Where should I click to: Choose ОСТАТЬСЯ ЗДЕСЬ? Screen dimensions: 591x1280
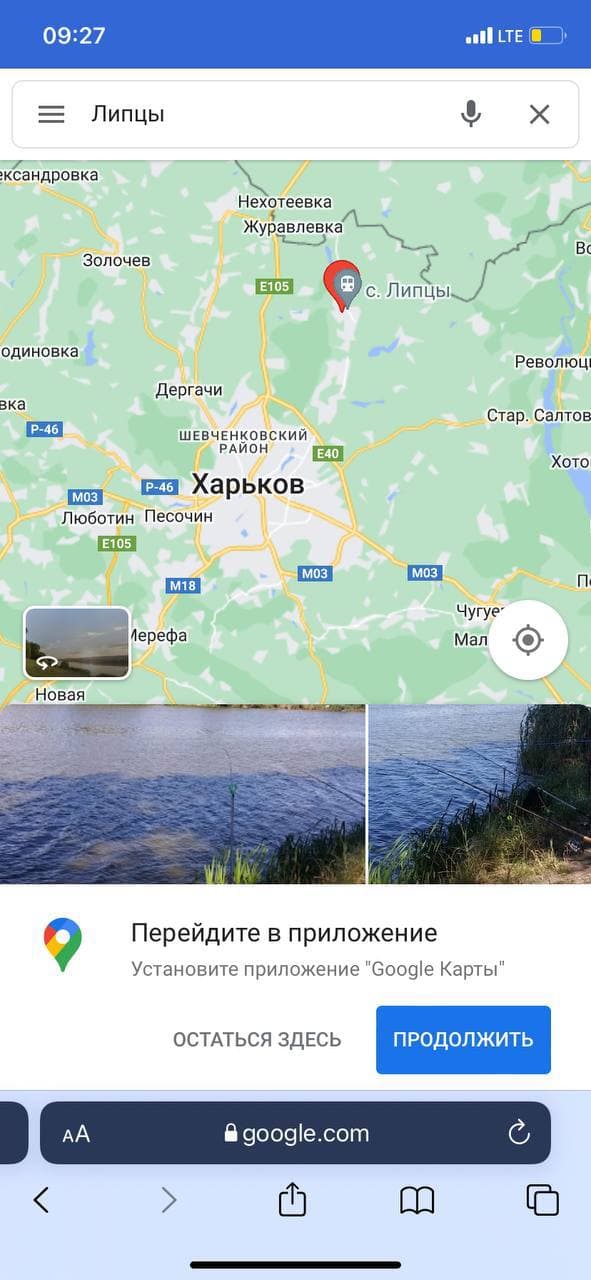(x=257, y=1039)
